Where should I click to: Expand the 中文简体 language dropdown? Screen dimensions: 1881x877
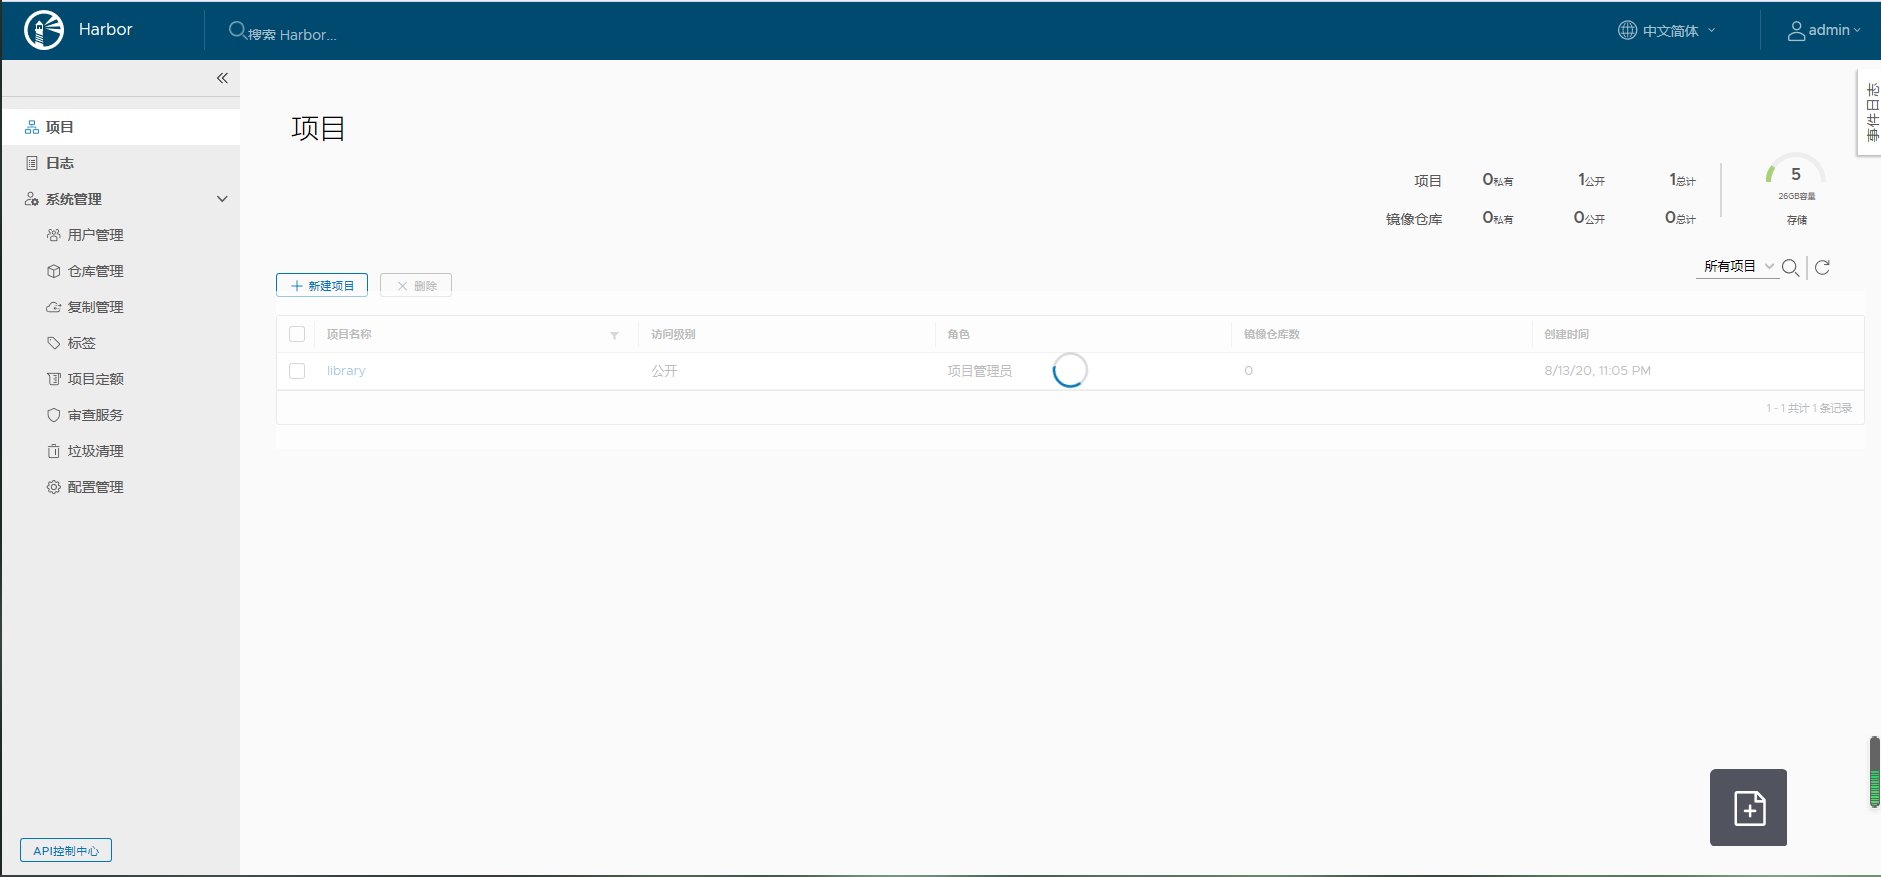[x=1668, y=31]
